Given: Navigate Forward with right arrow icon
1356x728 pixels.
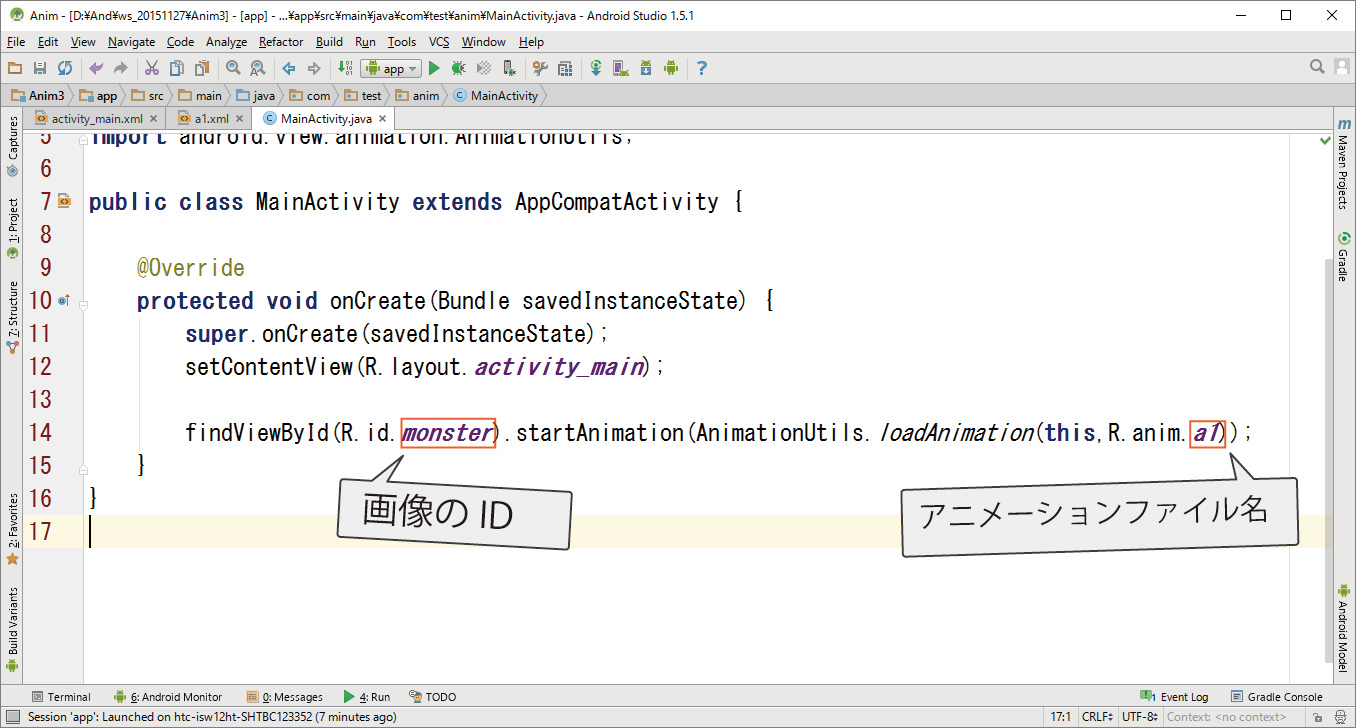Looking at the screenshot, I should 314,68.
